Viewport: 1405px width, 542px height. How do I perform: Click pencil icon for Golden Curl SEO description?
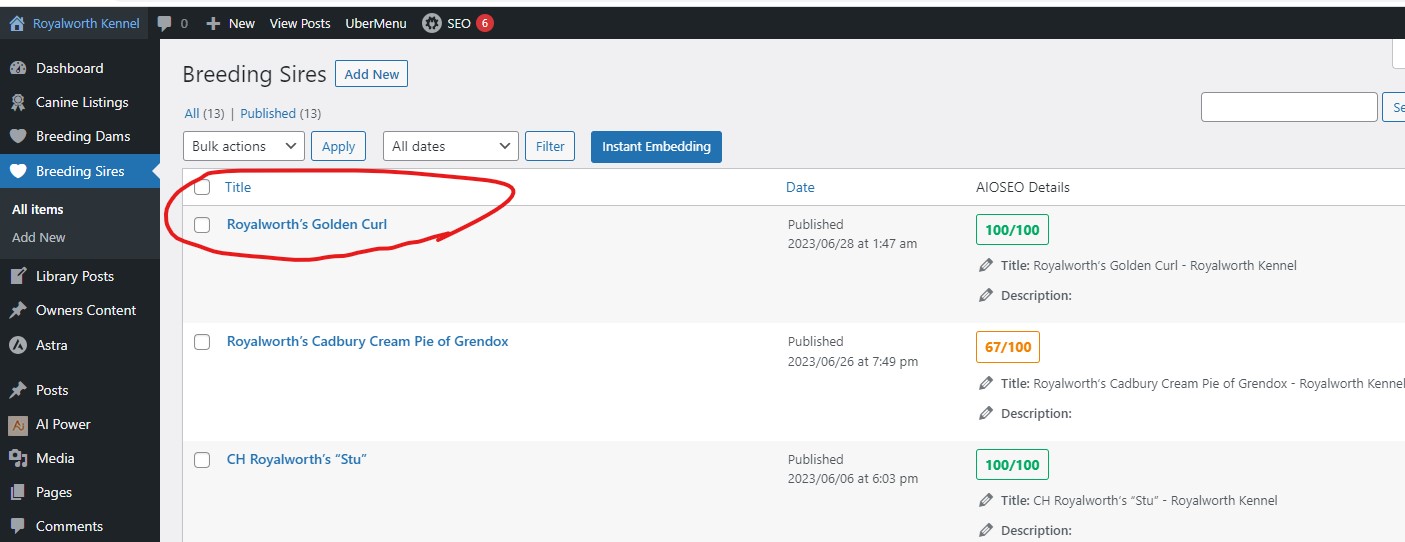(x=986, y=295)
